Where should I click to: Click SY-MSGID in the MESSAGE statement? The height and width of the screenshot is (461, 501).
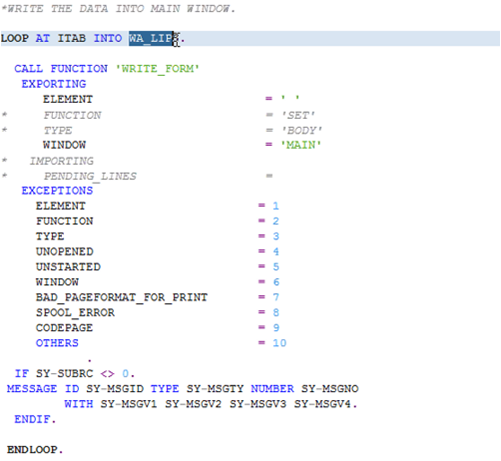115,389
